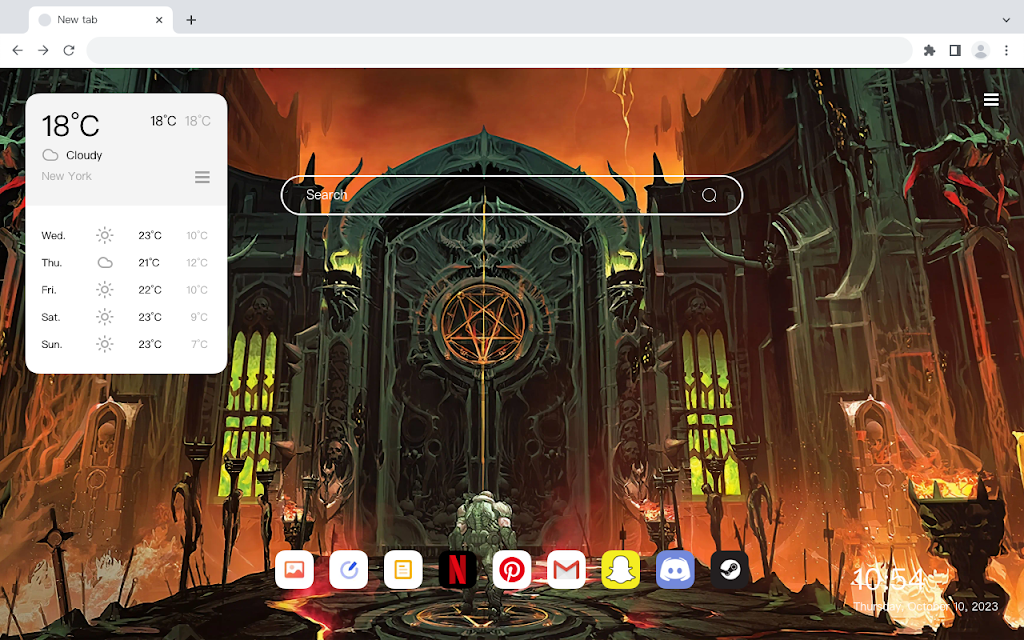Open a new browser tab
The image size is (1024, 640).
tap(191, 20)
